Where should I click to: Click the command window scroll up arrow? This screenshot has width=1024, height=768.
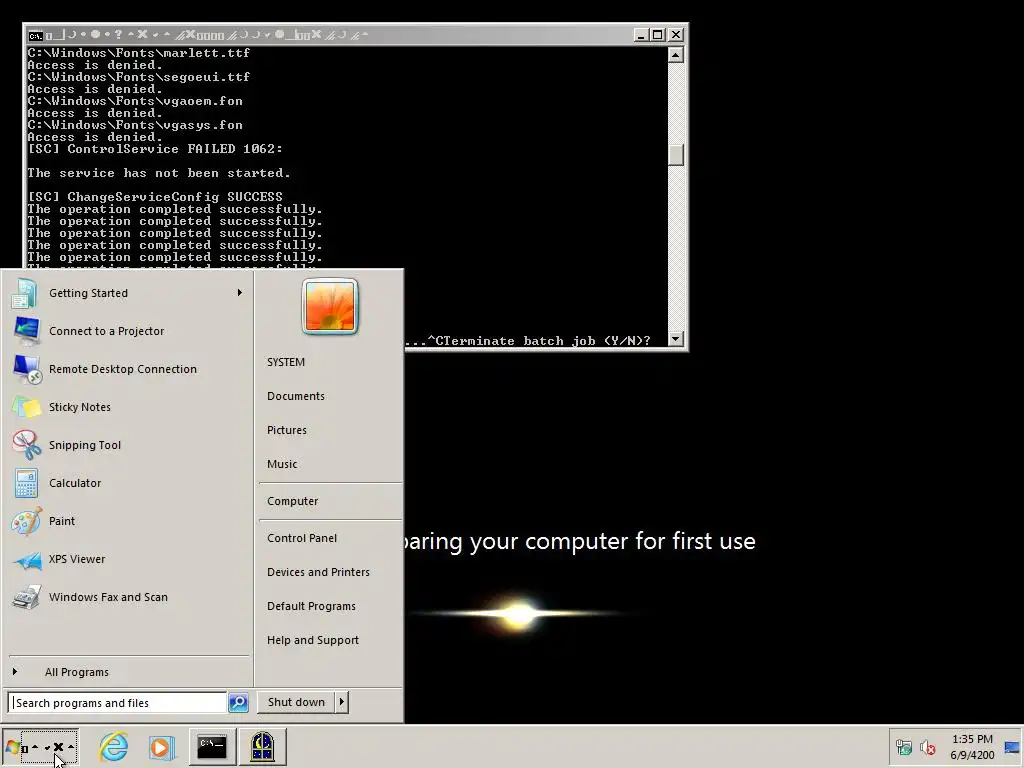[676, 55]
